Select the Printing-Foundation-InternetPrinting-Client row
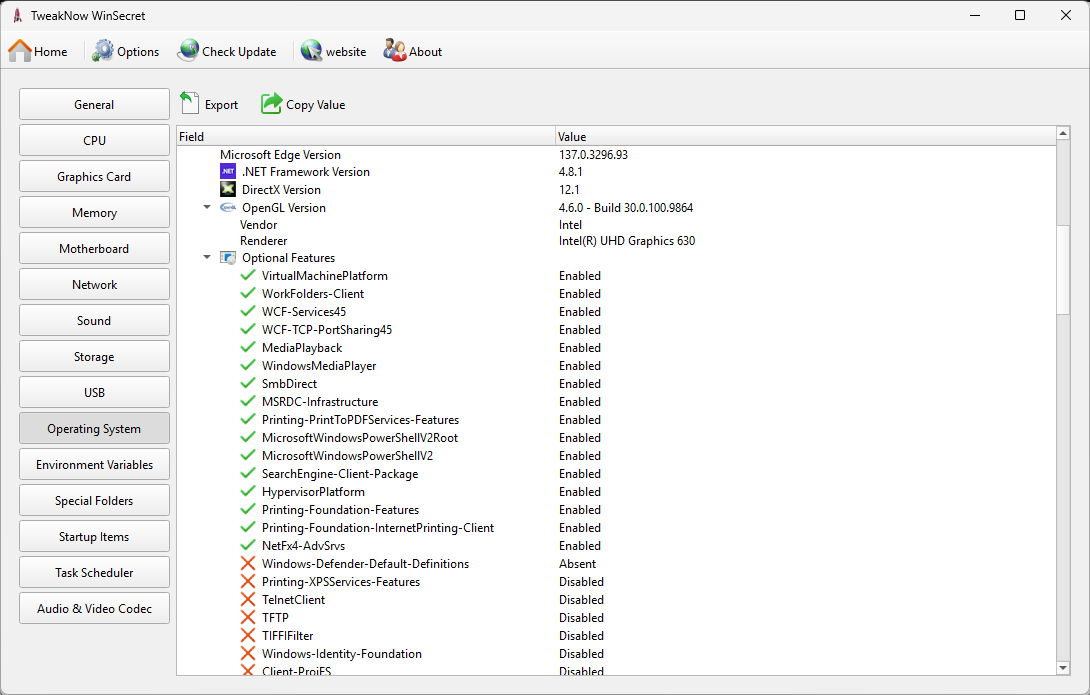The width and height of the screenshot is (1090, 695). pos(617,528)
